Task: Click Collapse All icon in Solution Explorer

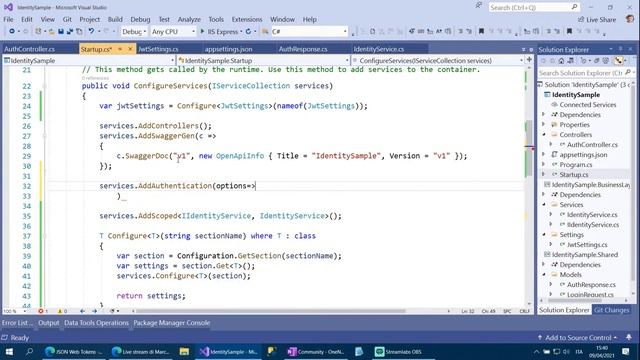Action: (x=596, y=61)
